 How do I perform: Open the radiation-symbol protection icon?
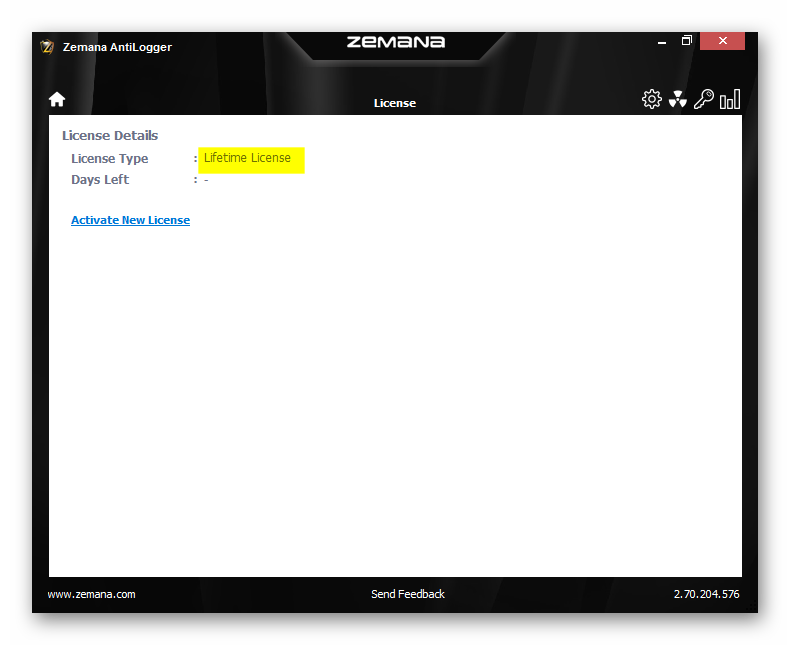click(x=678, y=99)
